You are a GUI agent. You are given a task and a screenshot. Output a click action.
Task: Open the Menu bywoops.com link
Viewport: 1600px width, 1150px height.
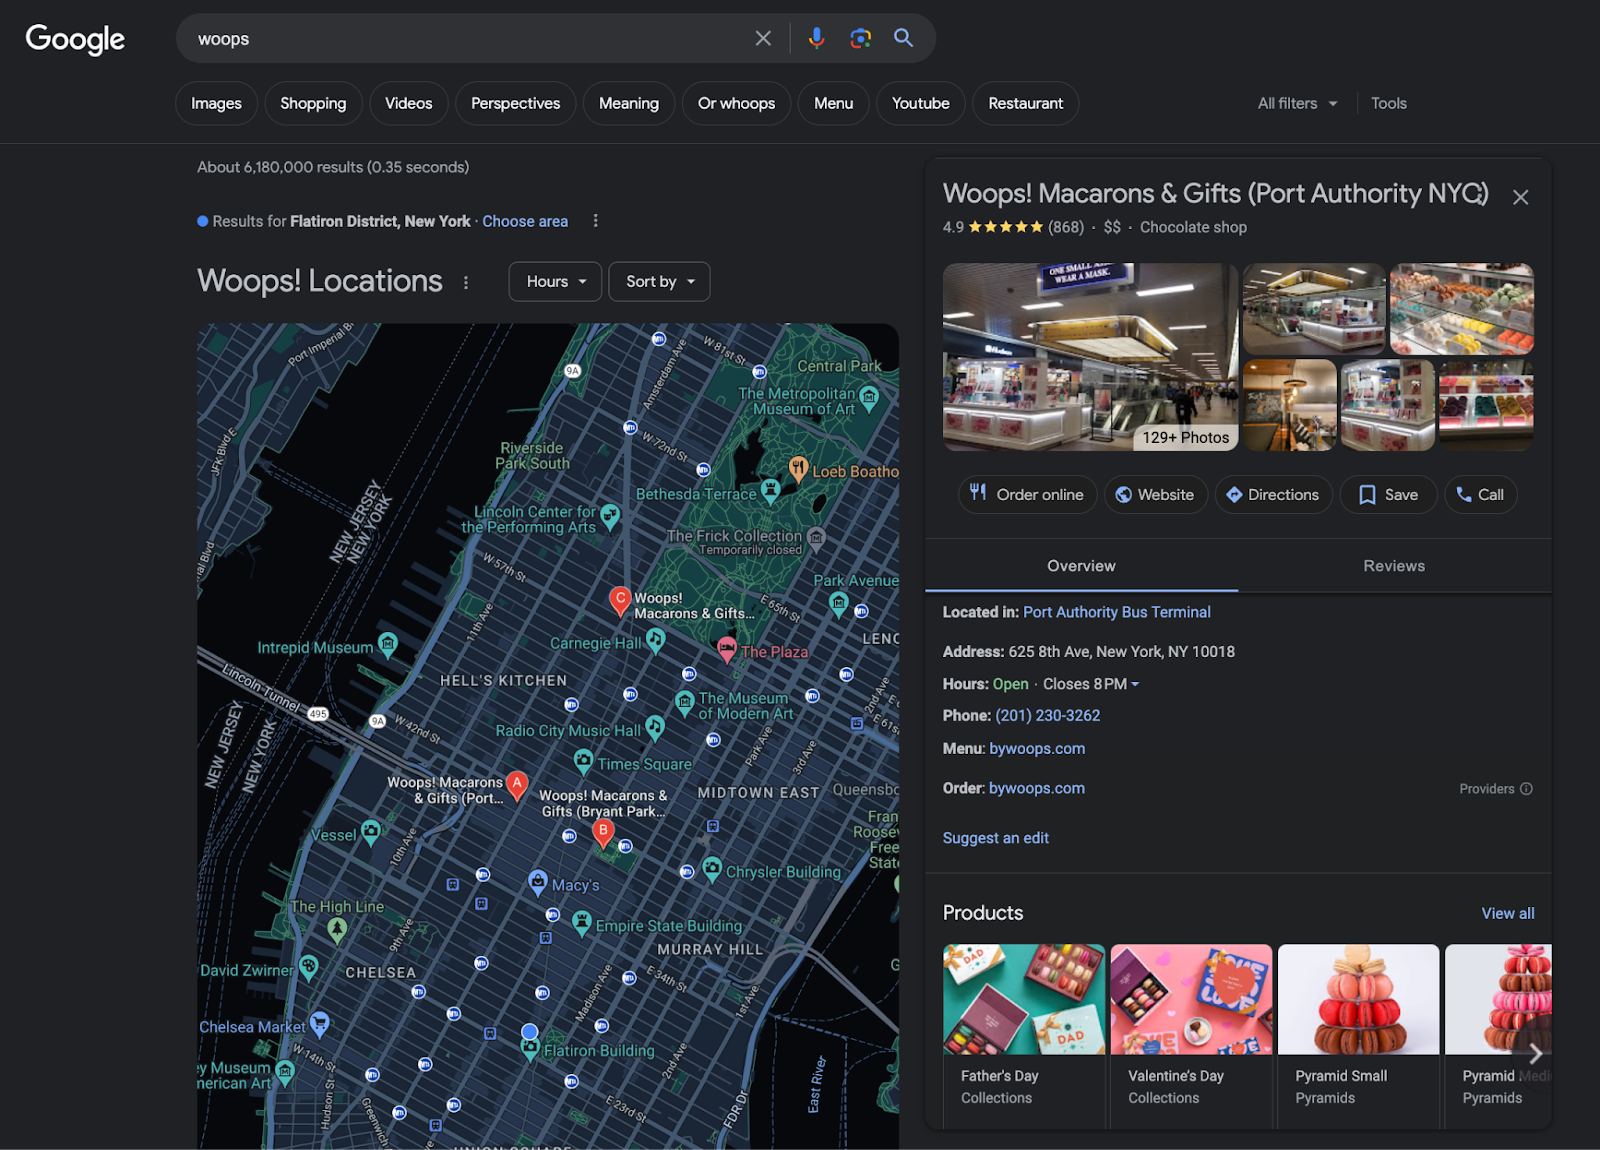click(x=1037, y=749)
